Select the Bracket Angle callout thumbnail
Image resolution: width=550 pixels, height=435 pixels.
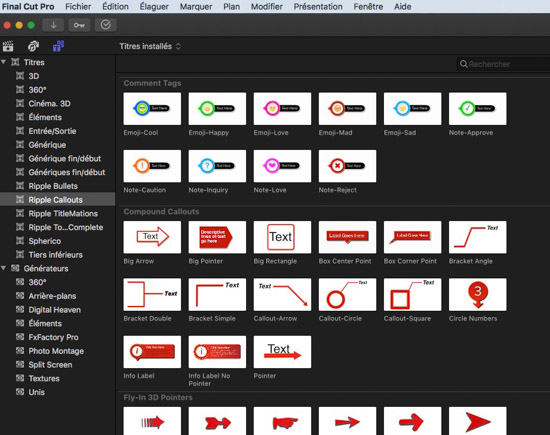[x=478, y=237]
